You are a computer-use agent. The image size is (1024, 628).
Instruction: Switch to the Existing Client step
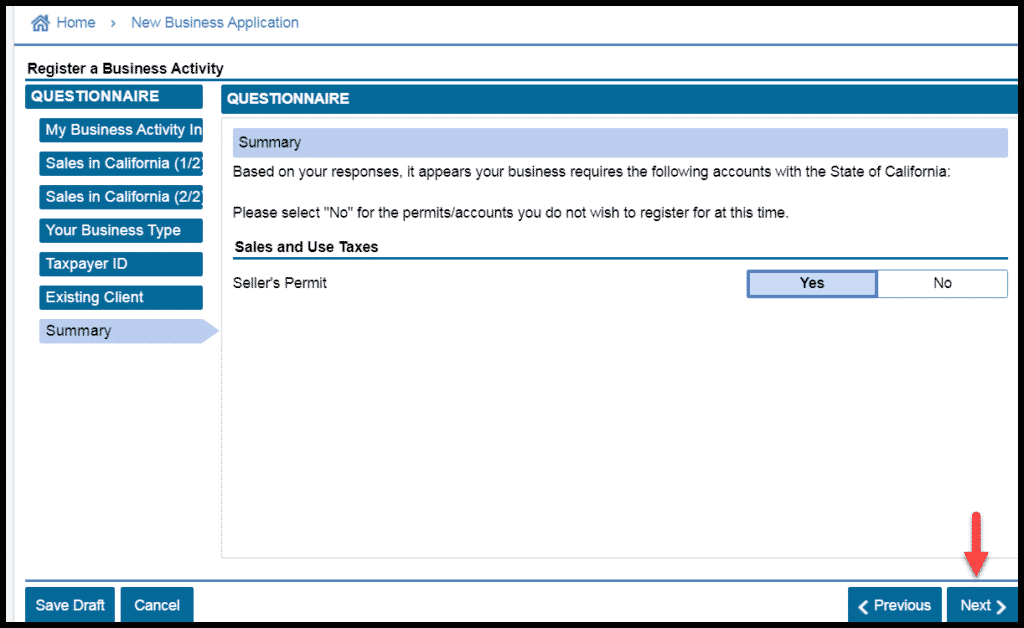point(95,297)
